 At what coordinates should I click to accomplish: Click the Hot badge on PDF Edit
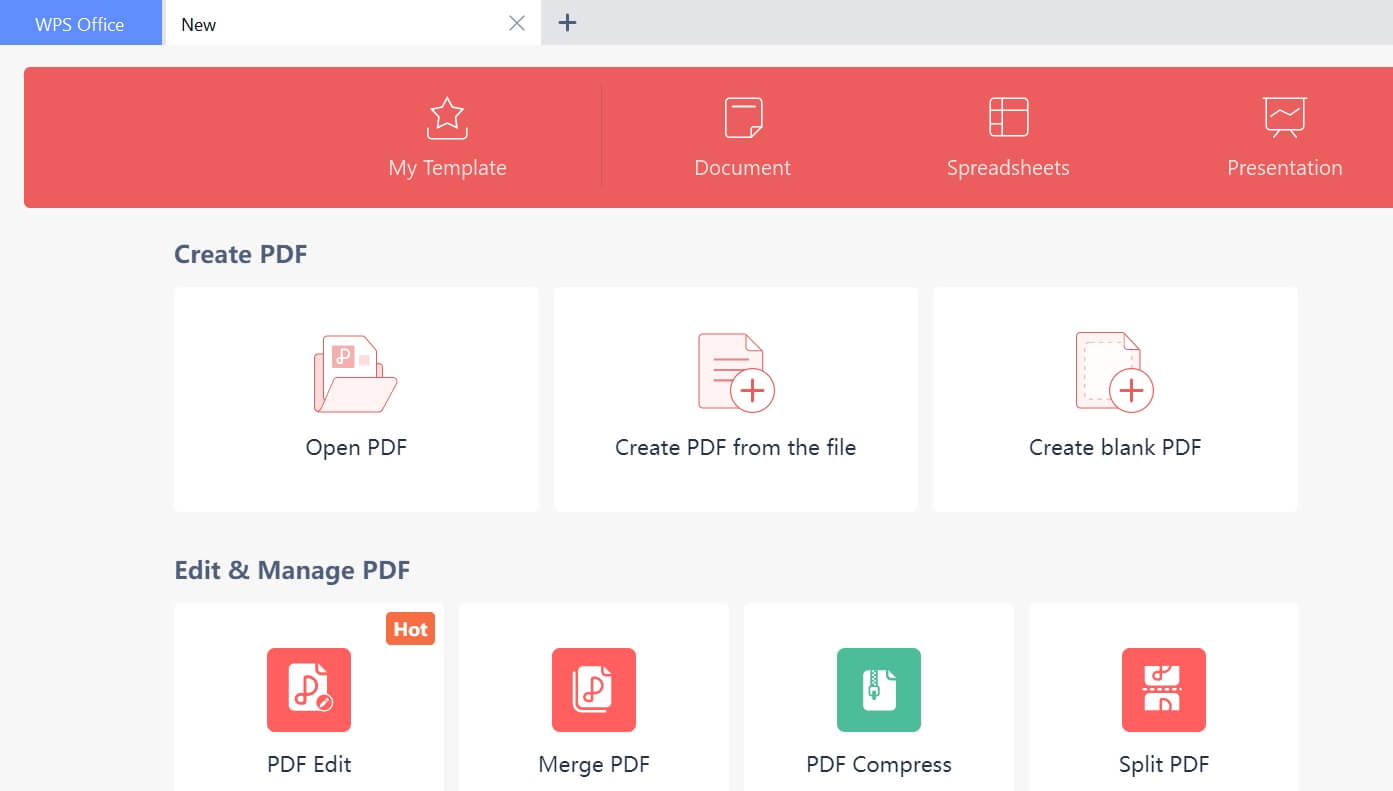point(410,629)
